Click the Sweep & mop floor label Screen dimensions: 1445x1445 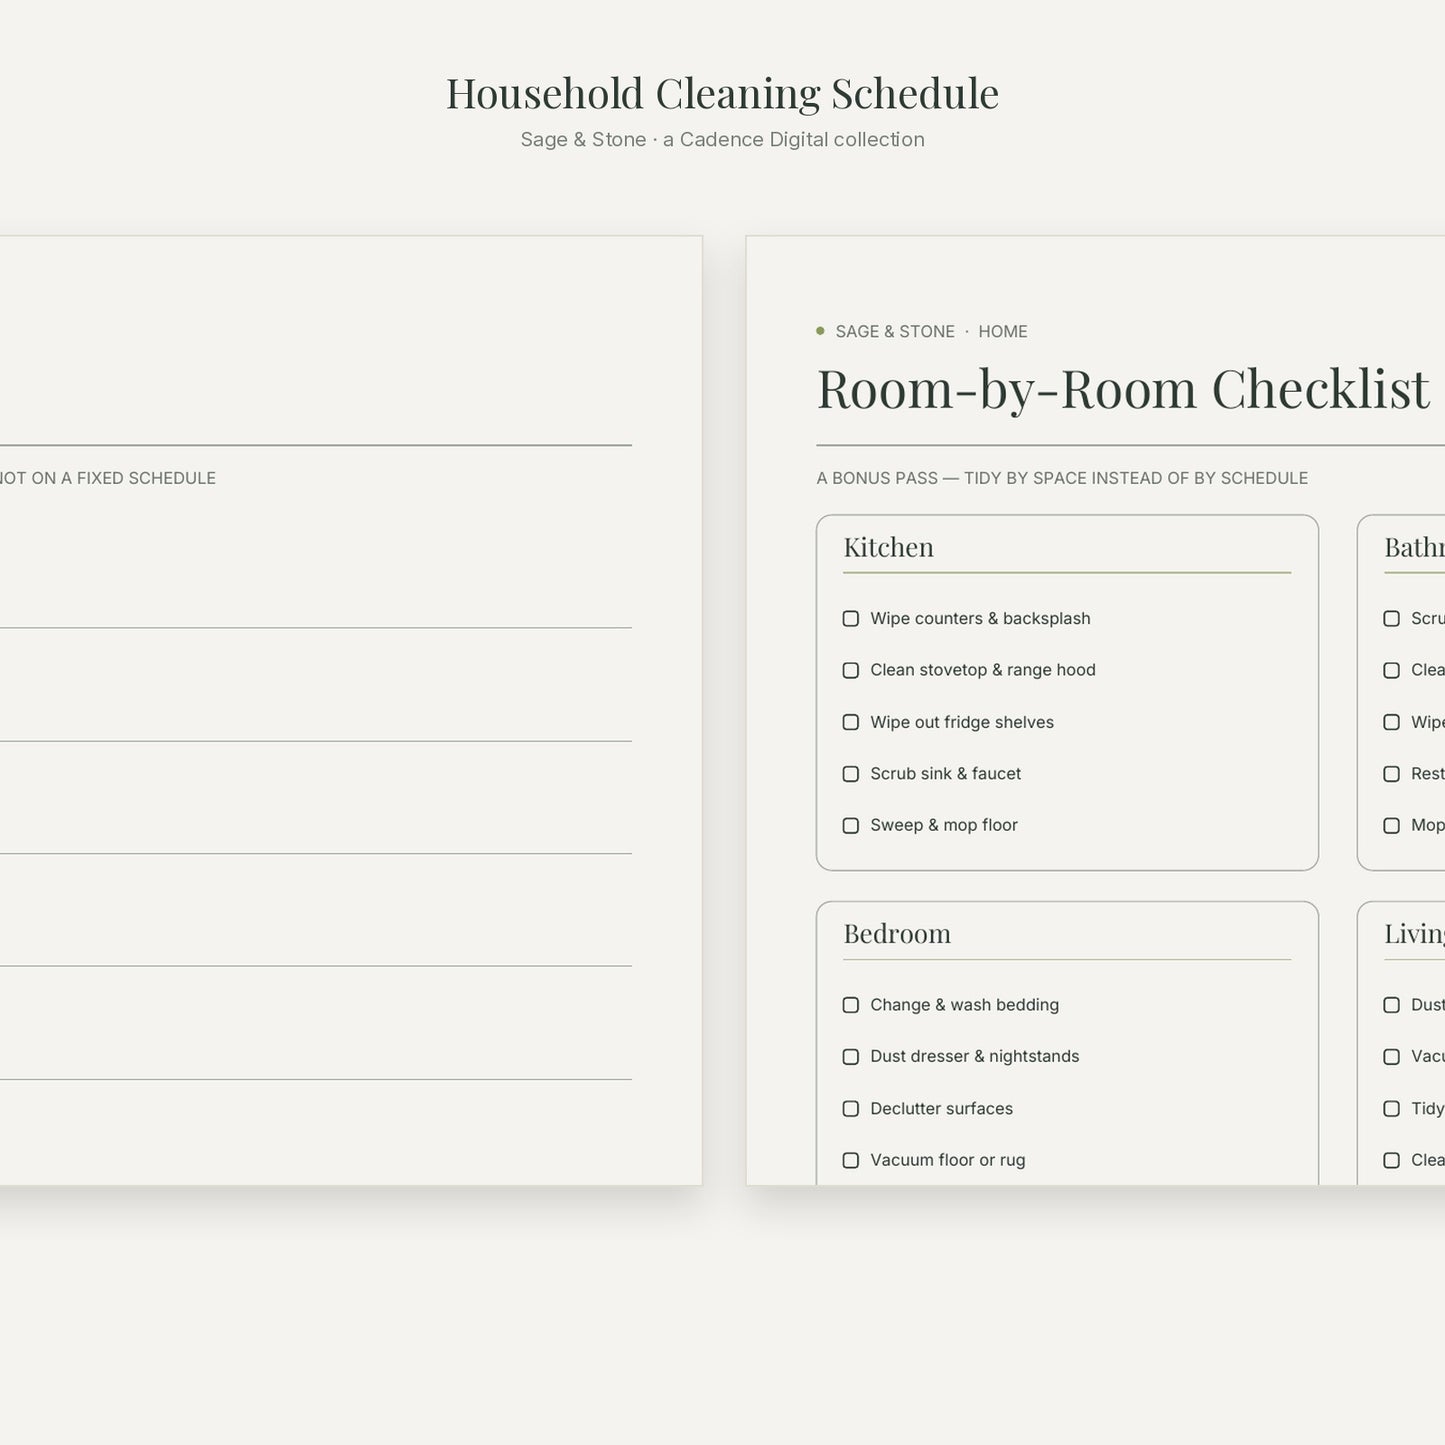click(944, 825)
